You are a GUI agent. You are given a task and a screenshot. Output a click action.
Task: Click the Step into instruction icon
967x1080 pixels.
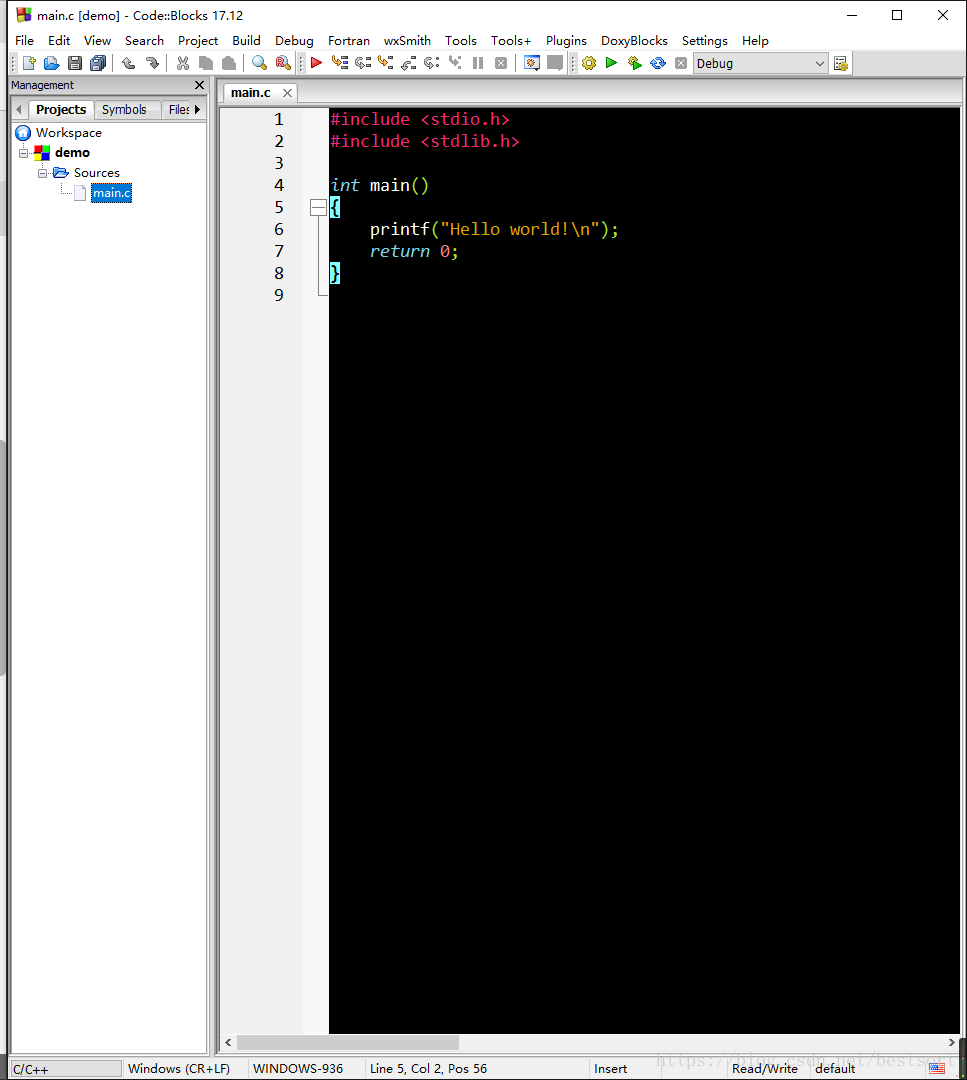[455, 63]
